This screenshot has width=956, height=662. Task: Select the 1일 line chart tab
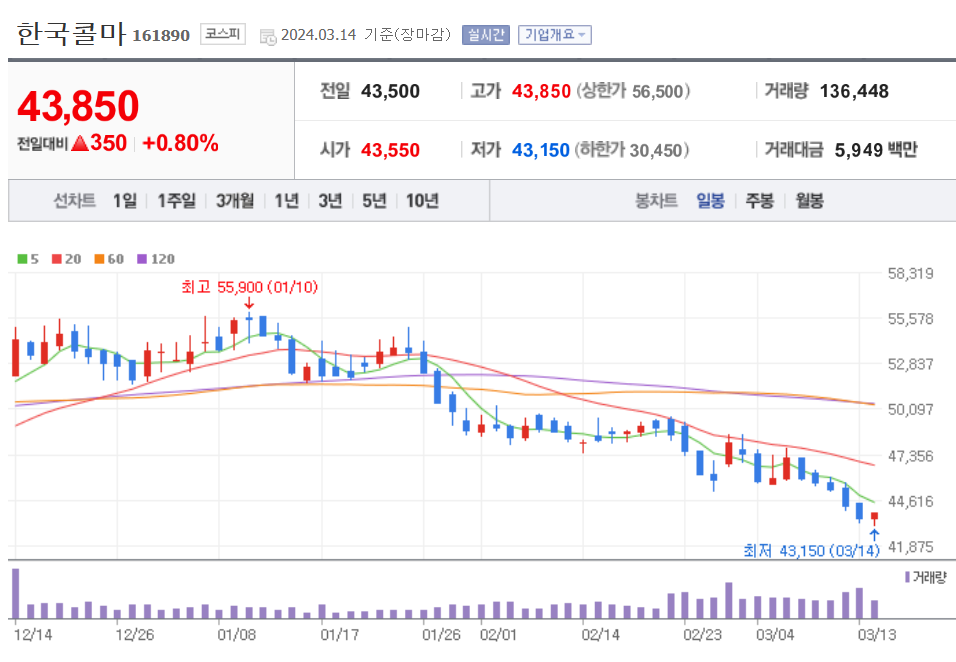click(x=125, y=201)
